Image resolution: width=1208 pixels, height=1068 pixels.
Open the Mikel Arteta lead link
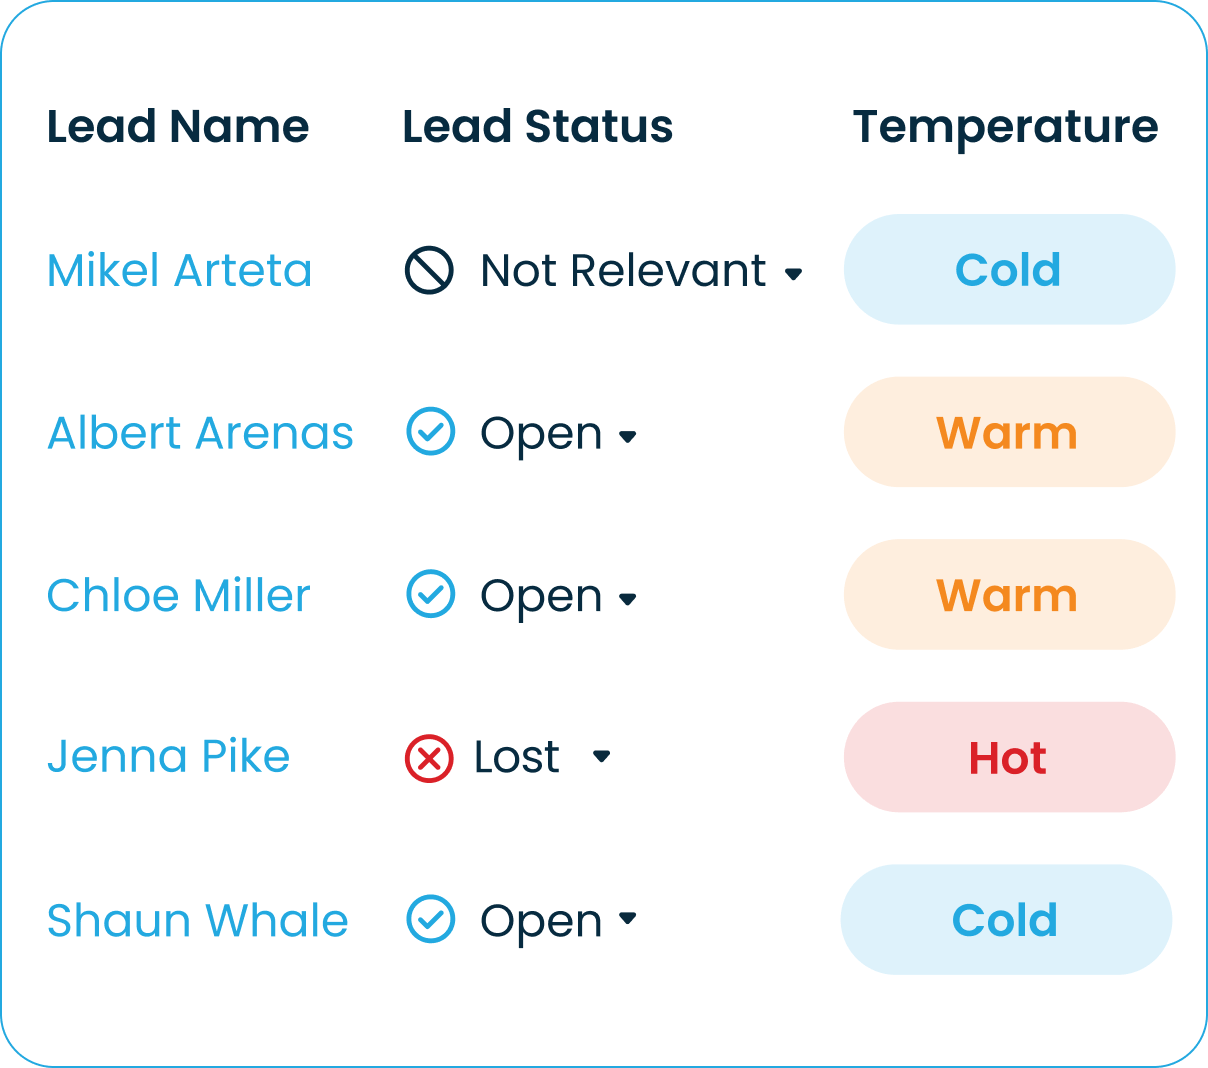point(180,270)
